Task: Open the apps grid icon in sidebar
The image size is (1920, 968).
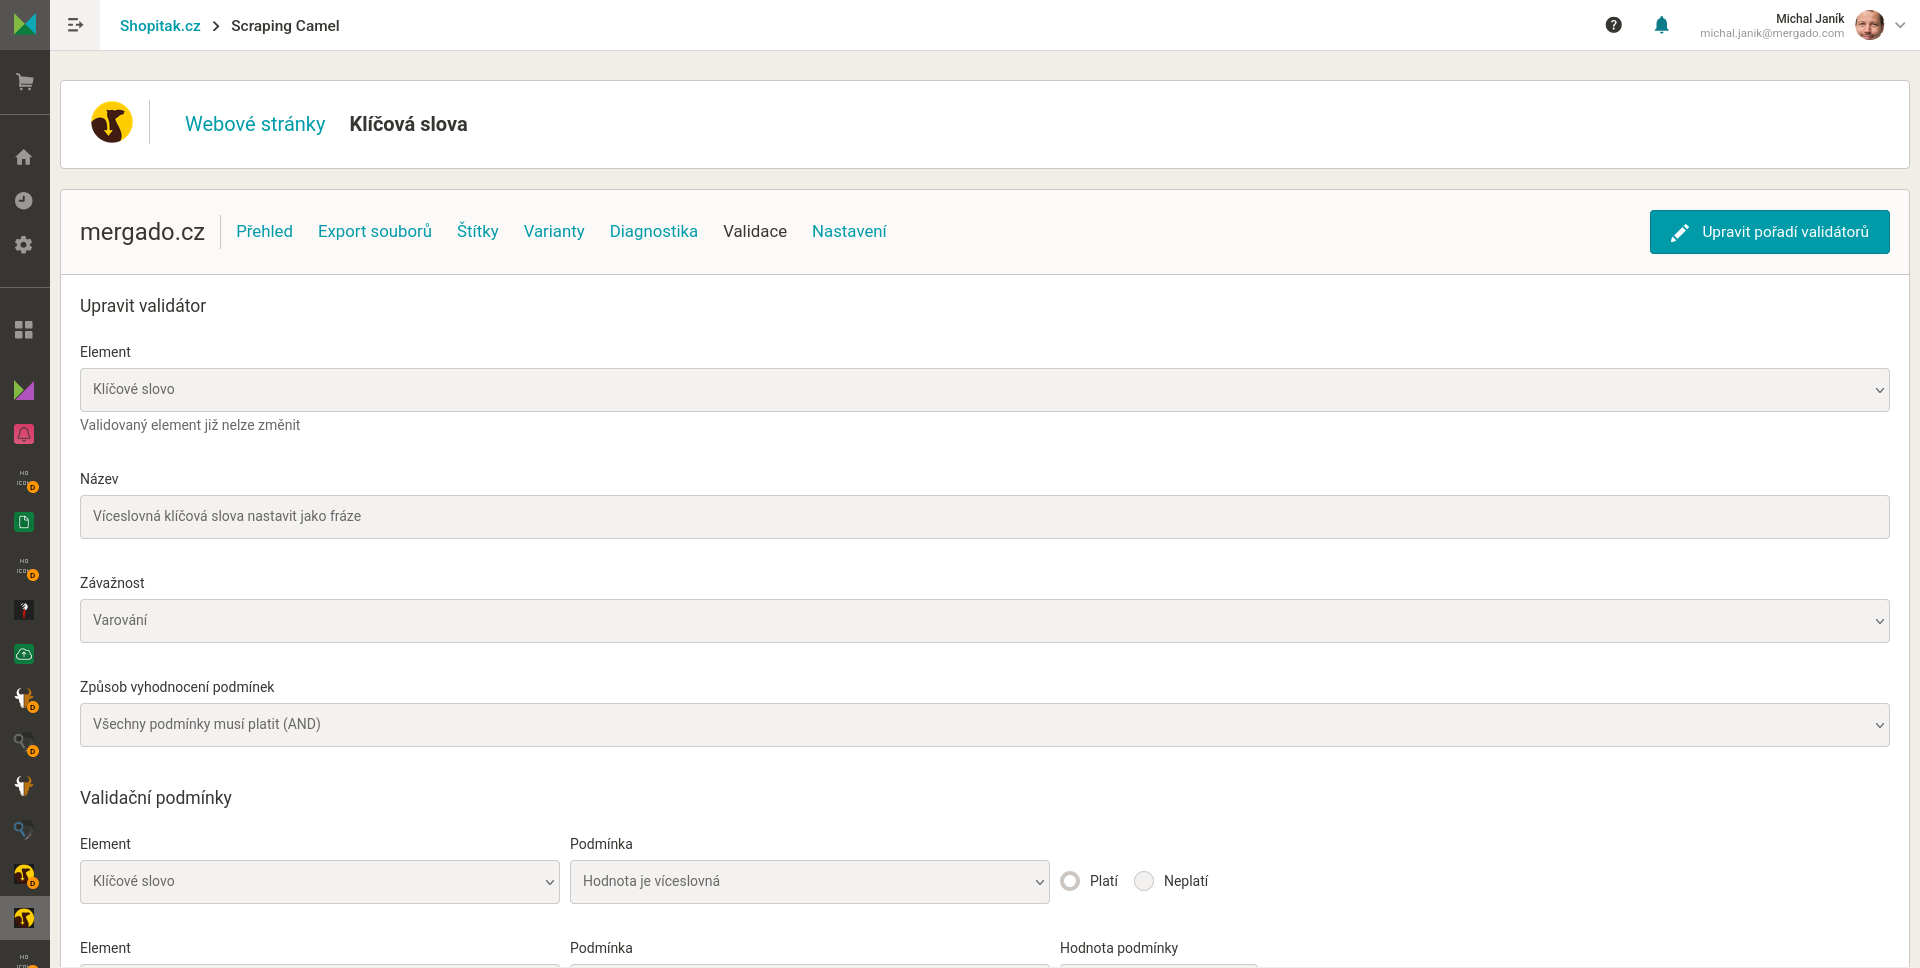Action: (24, 330)
